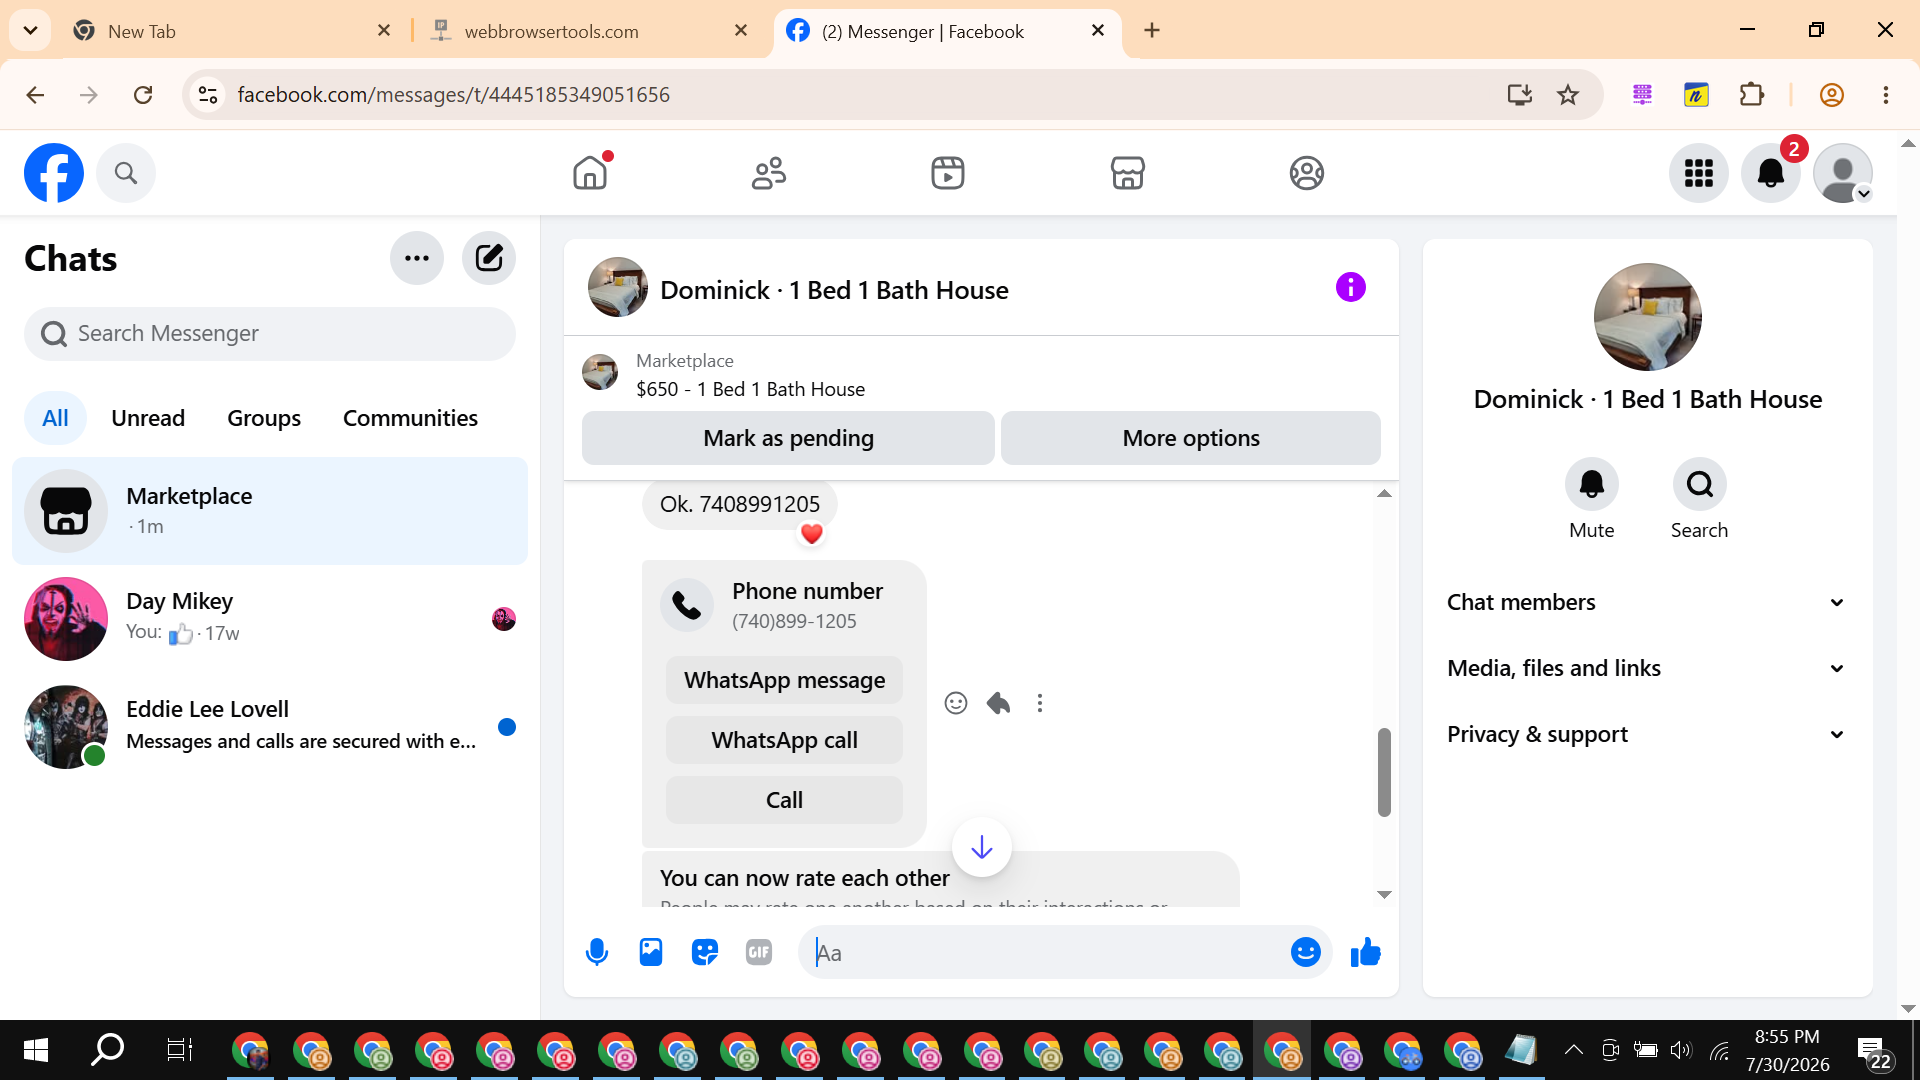Image resolution: width=1920 pixels, height=1080 pixels.
Task: Switch to the New Tab browser tab
Action: point(228,31)
